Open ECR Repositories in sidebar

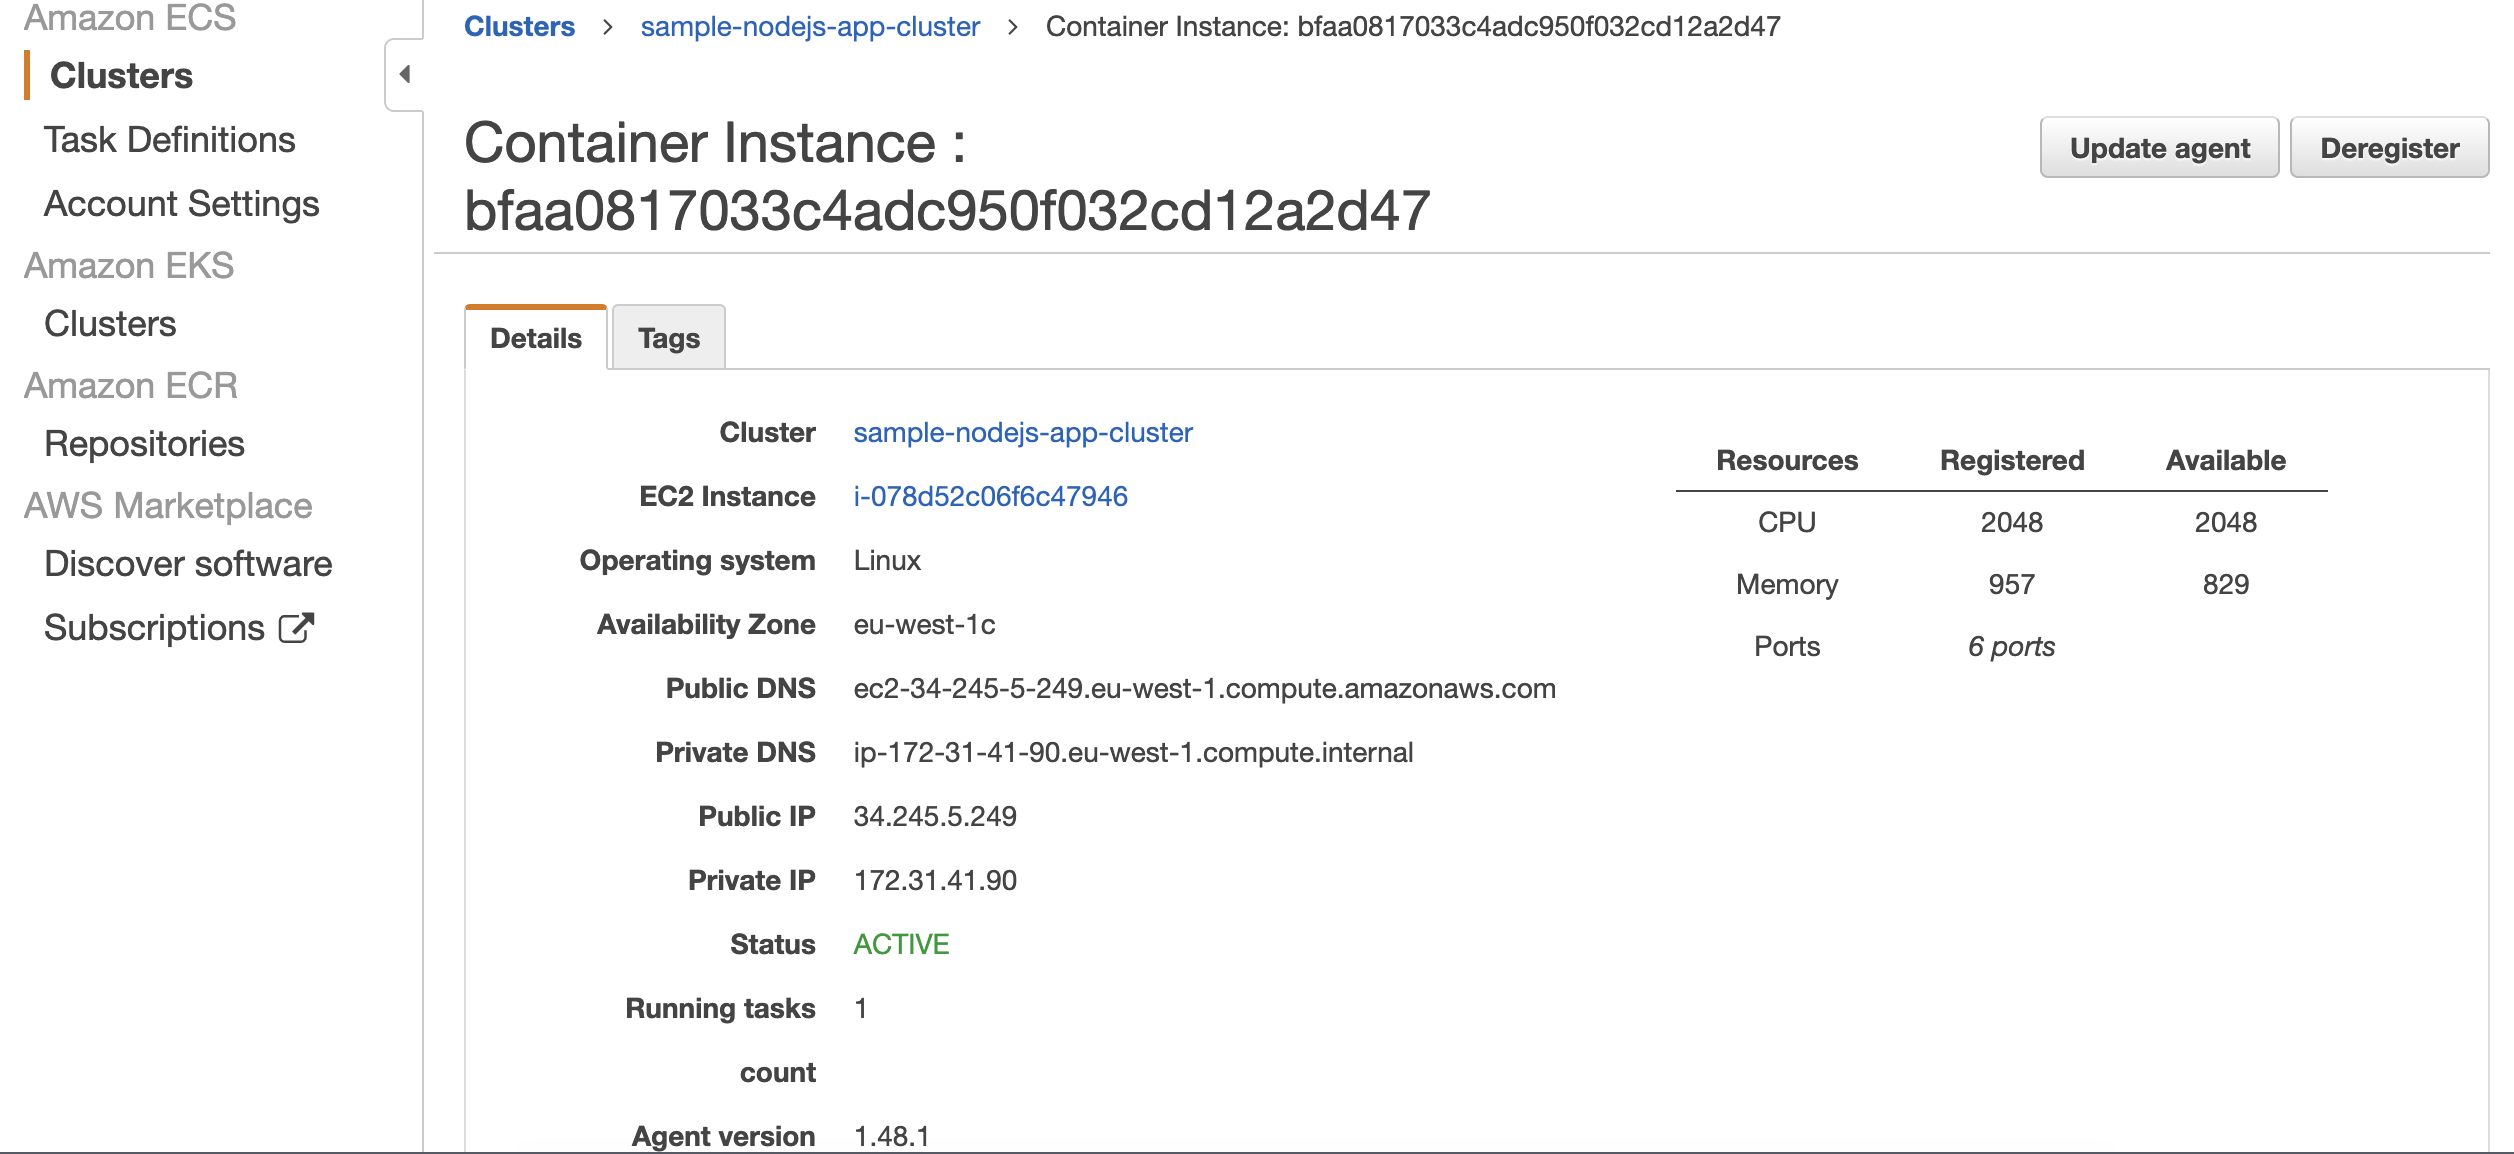144,444
